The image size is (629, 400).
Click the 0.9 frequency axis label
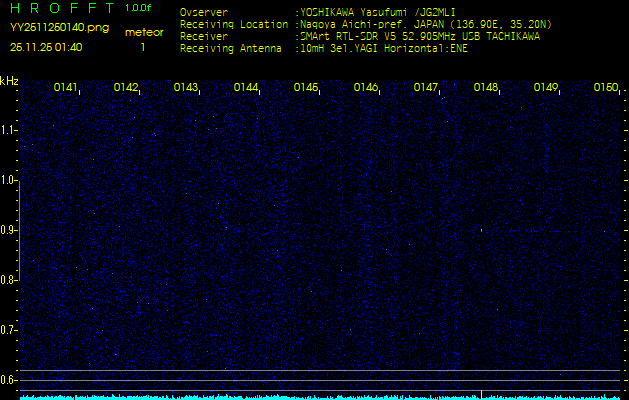(x=8, y=230)
